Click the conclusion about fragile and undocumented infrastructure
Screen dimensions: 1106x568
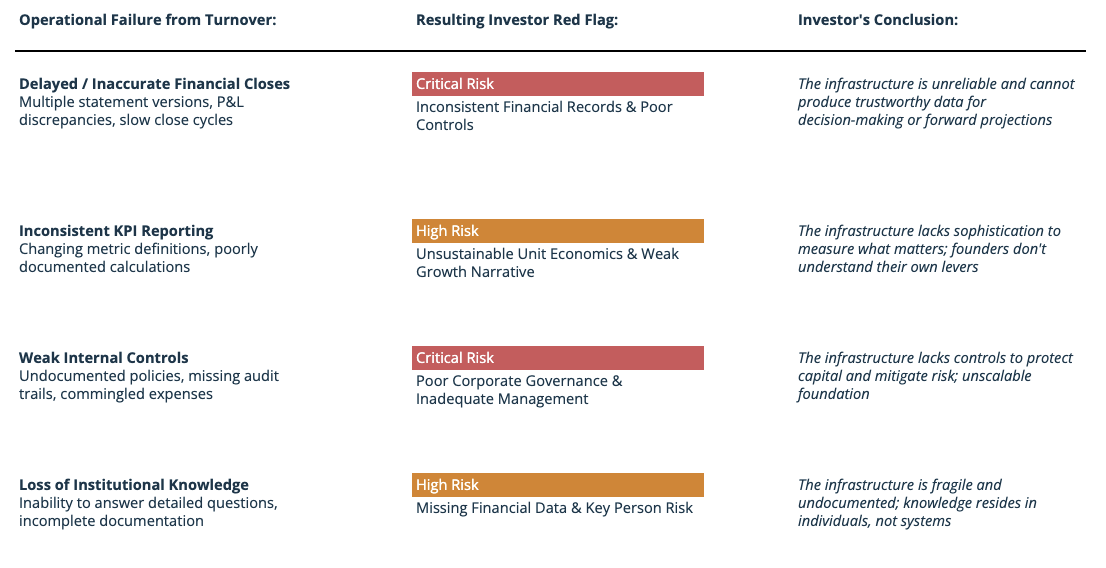click(x=917, y=503)
